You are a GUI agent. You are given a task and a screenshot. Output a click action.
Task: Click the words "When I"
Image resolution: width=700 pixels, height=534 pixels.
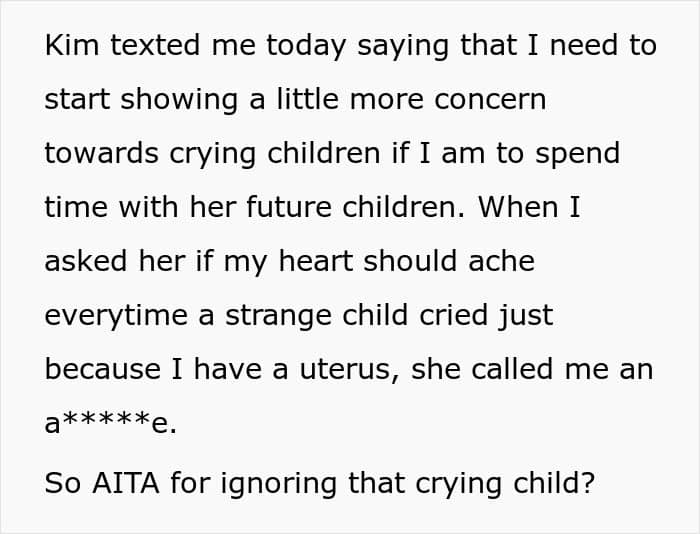click(x=529, y=208)
